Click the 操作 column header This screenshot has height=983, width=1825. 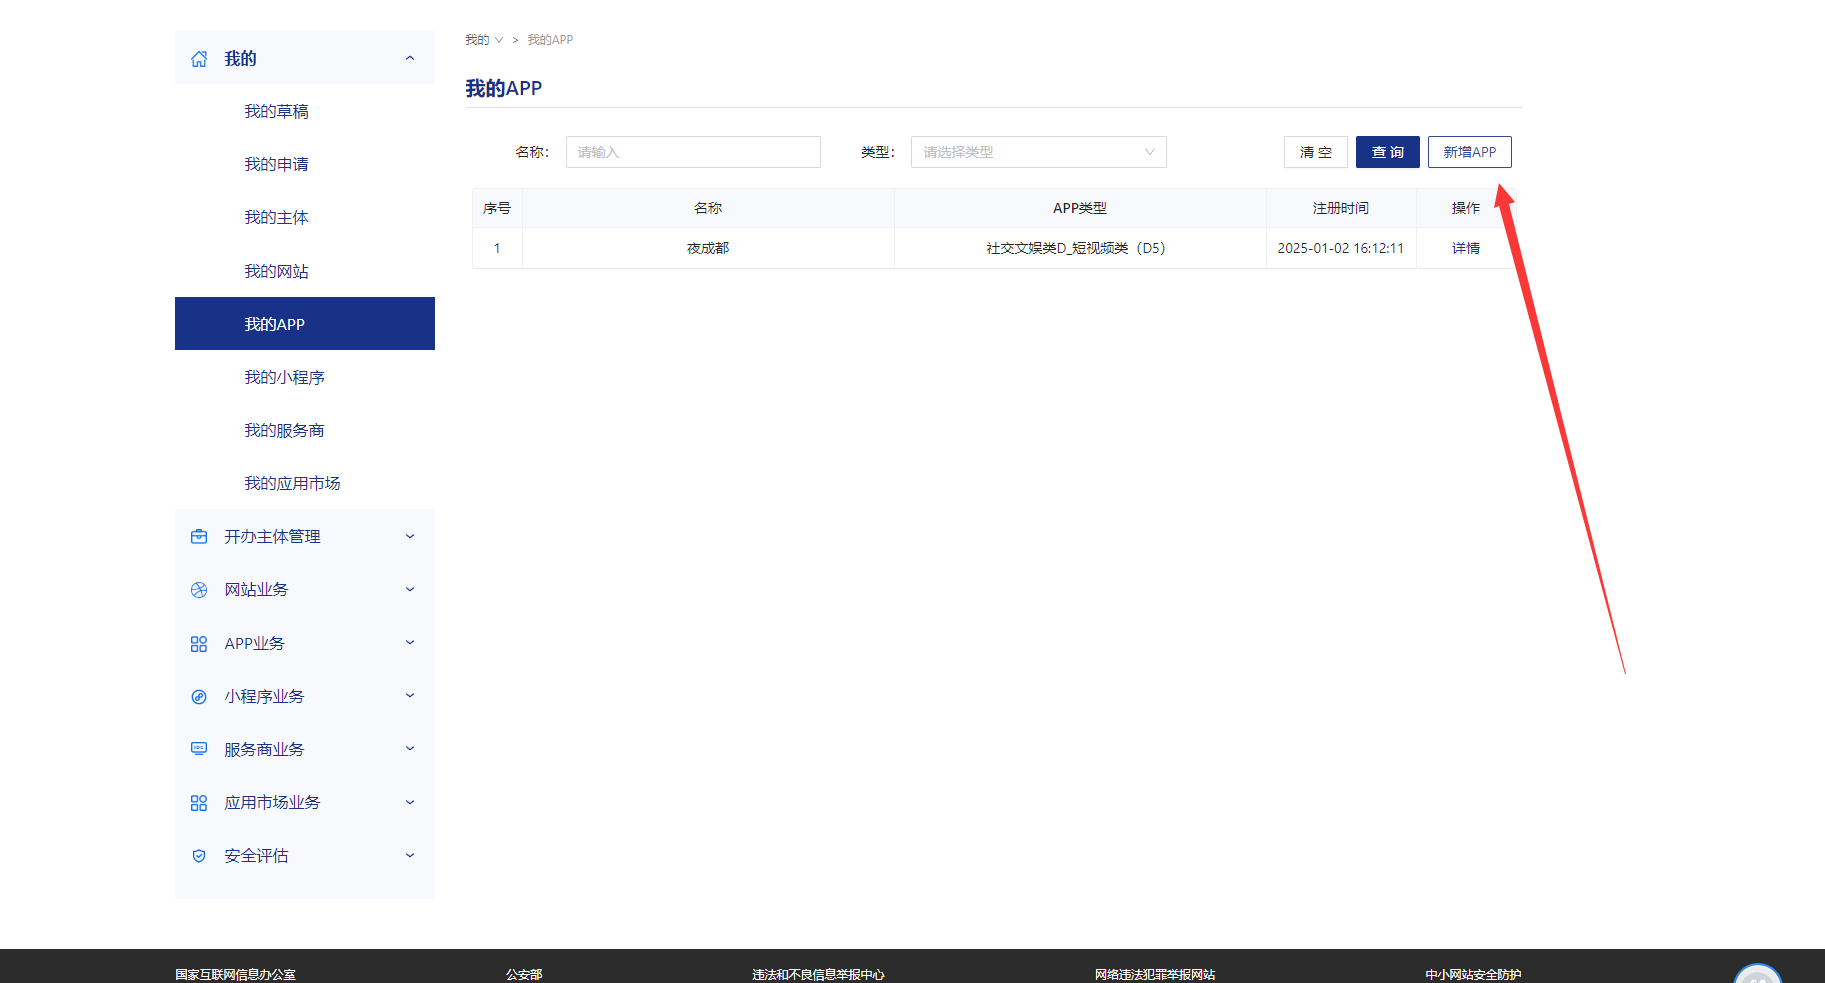point(1466,208)
